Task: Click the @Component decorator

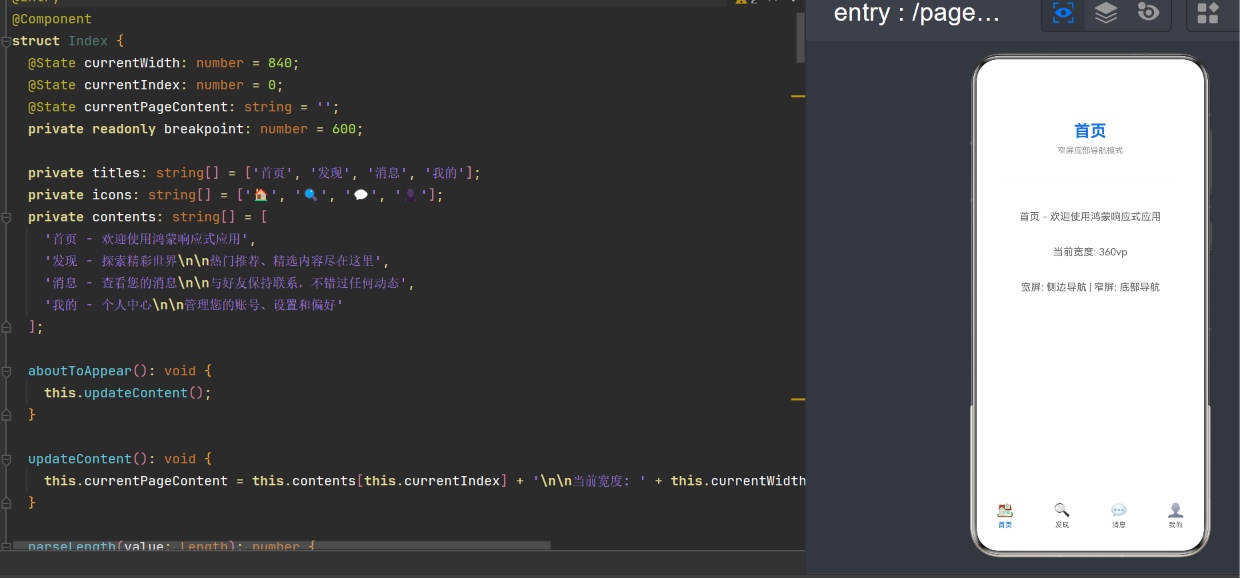Action: point(52,19)
